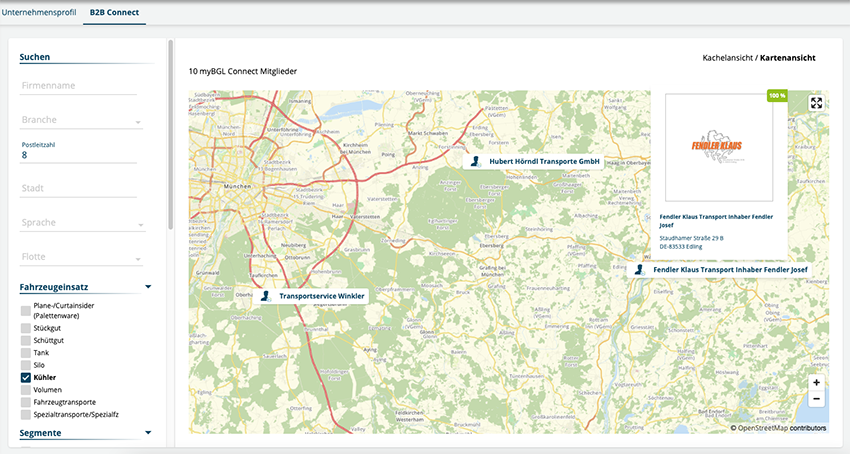Image resolution: width=850 pixels, height=454 pixels.
Task: Switch to the Unternehmensprofil tab
Action: (38, 12)
